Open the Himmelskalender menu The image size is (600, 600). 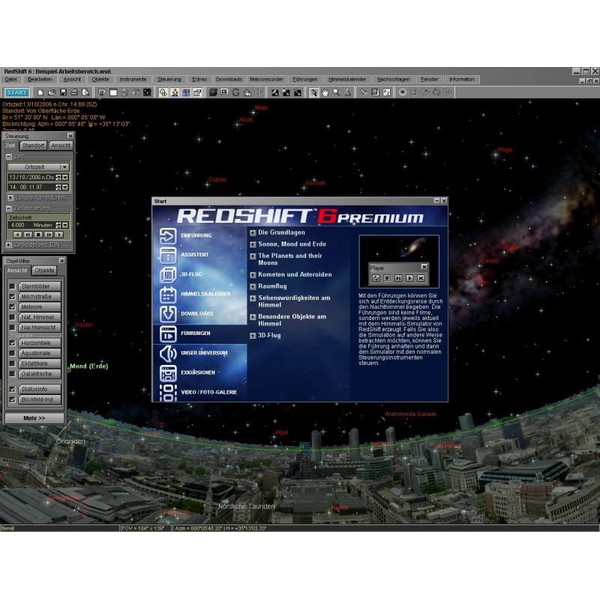(x=347, y=79)
